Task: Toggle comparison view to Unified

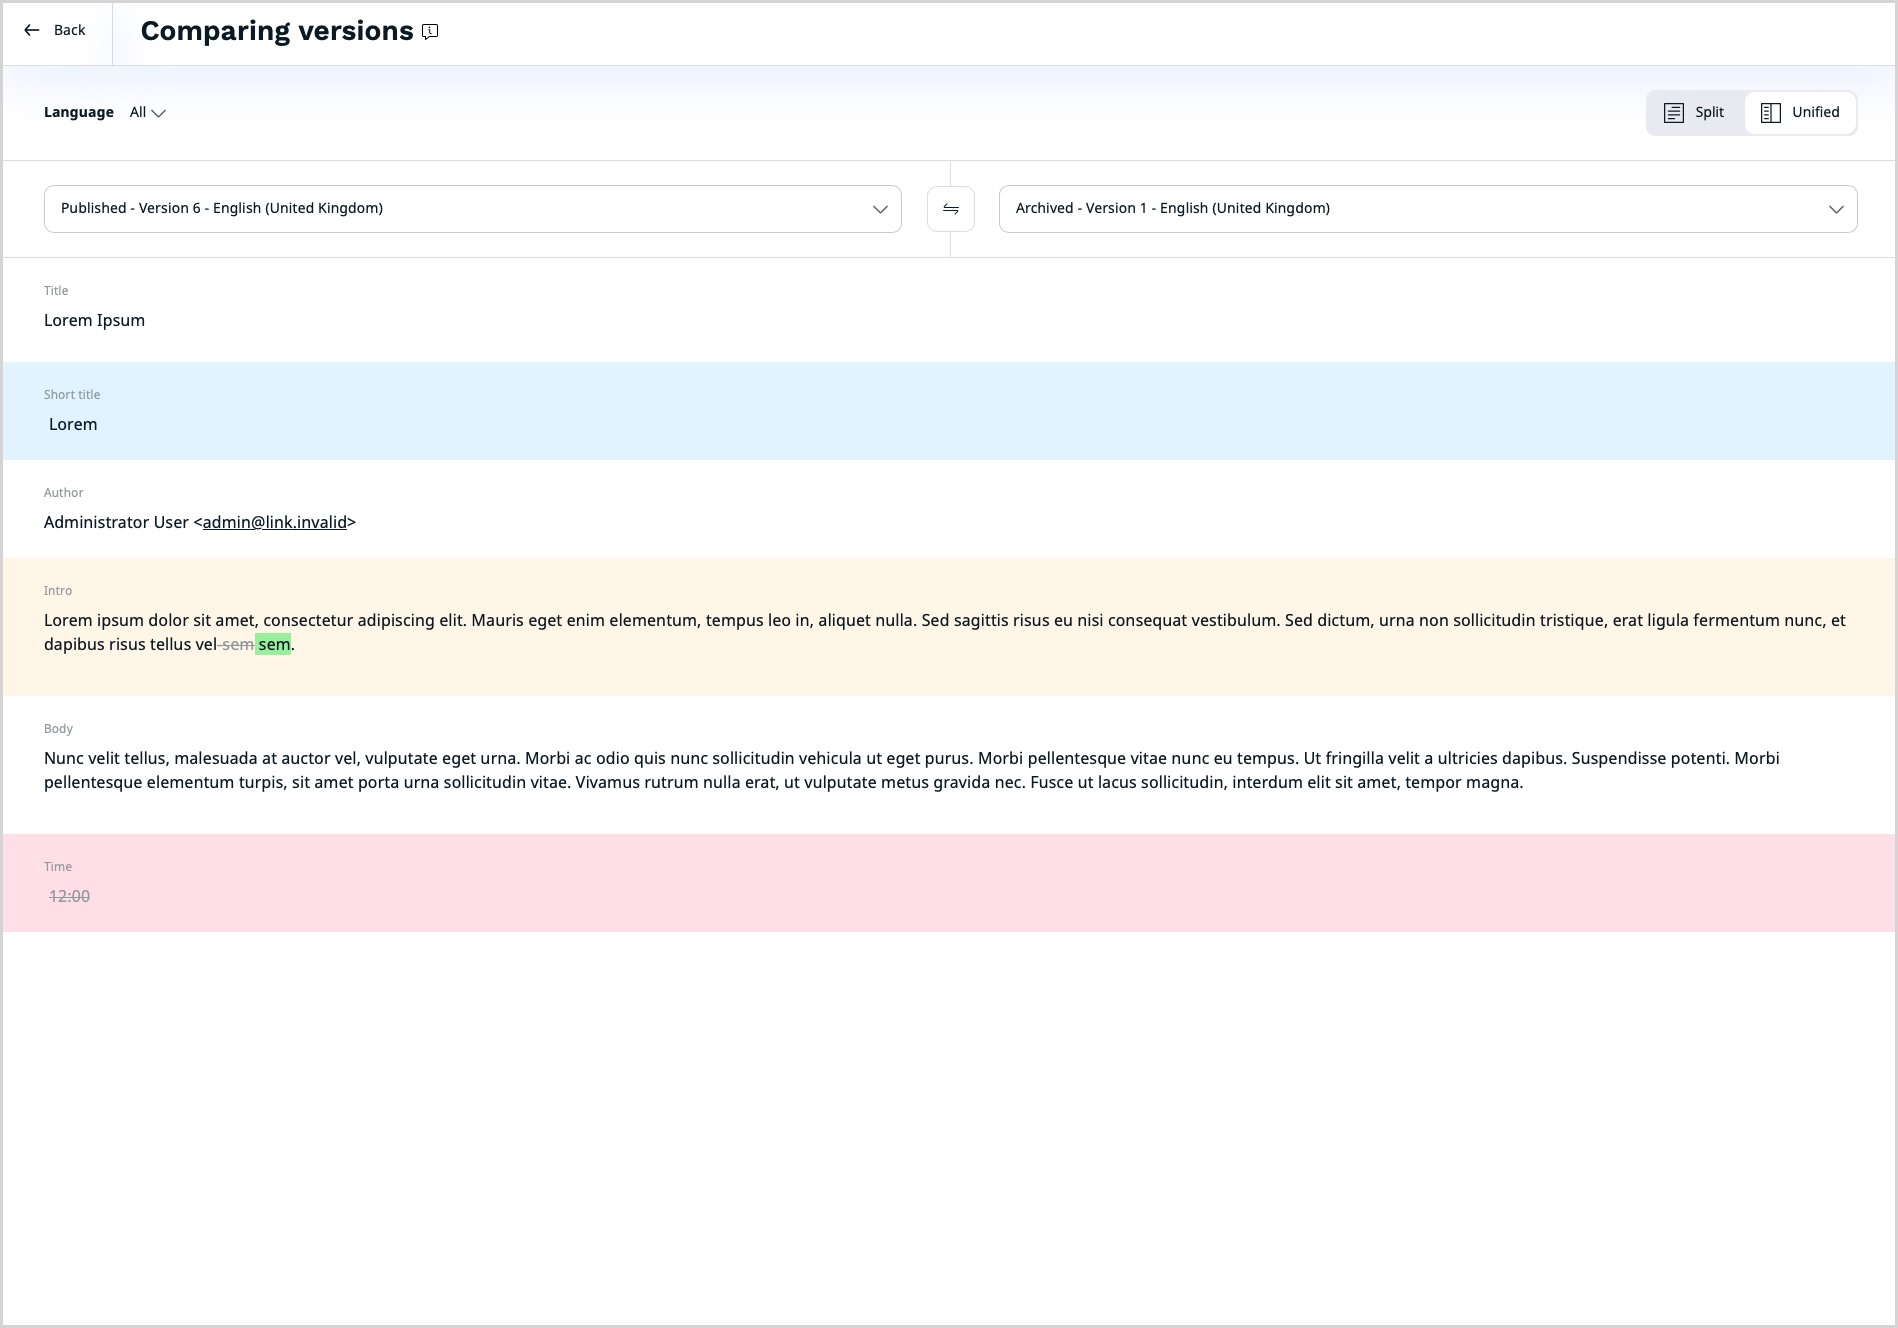Action: click(1800, 112)
